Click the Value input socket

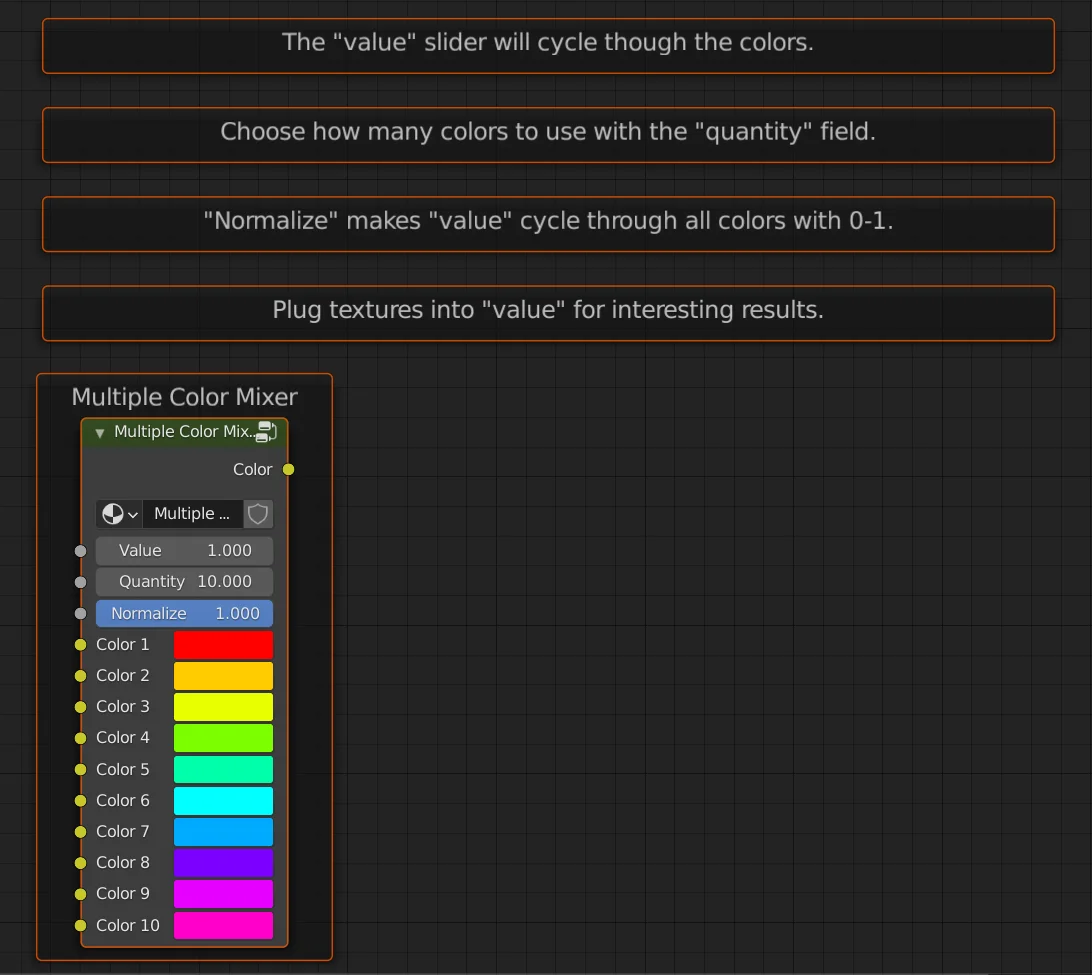[79, 551]
